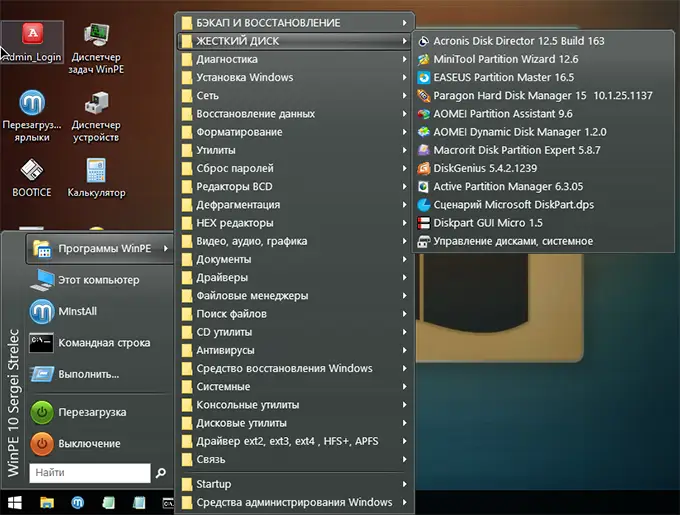The height and width of the screenshot is (515, 680).
Task: Launch MiniTool Partition Wizard 12.6
Action: point(505,59)
